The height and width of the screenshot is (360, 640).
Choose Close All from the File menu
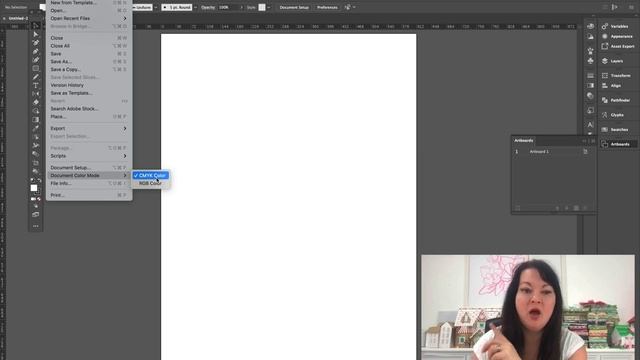89,46
